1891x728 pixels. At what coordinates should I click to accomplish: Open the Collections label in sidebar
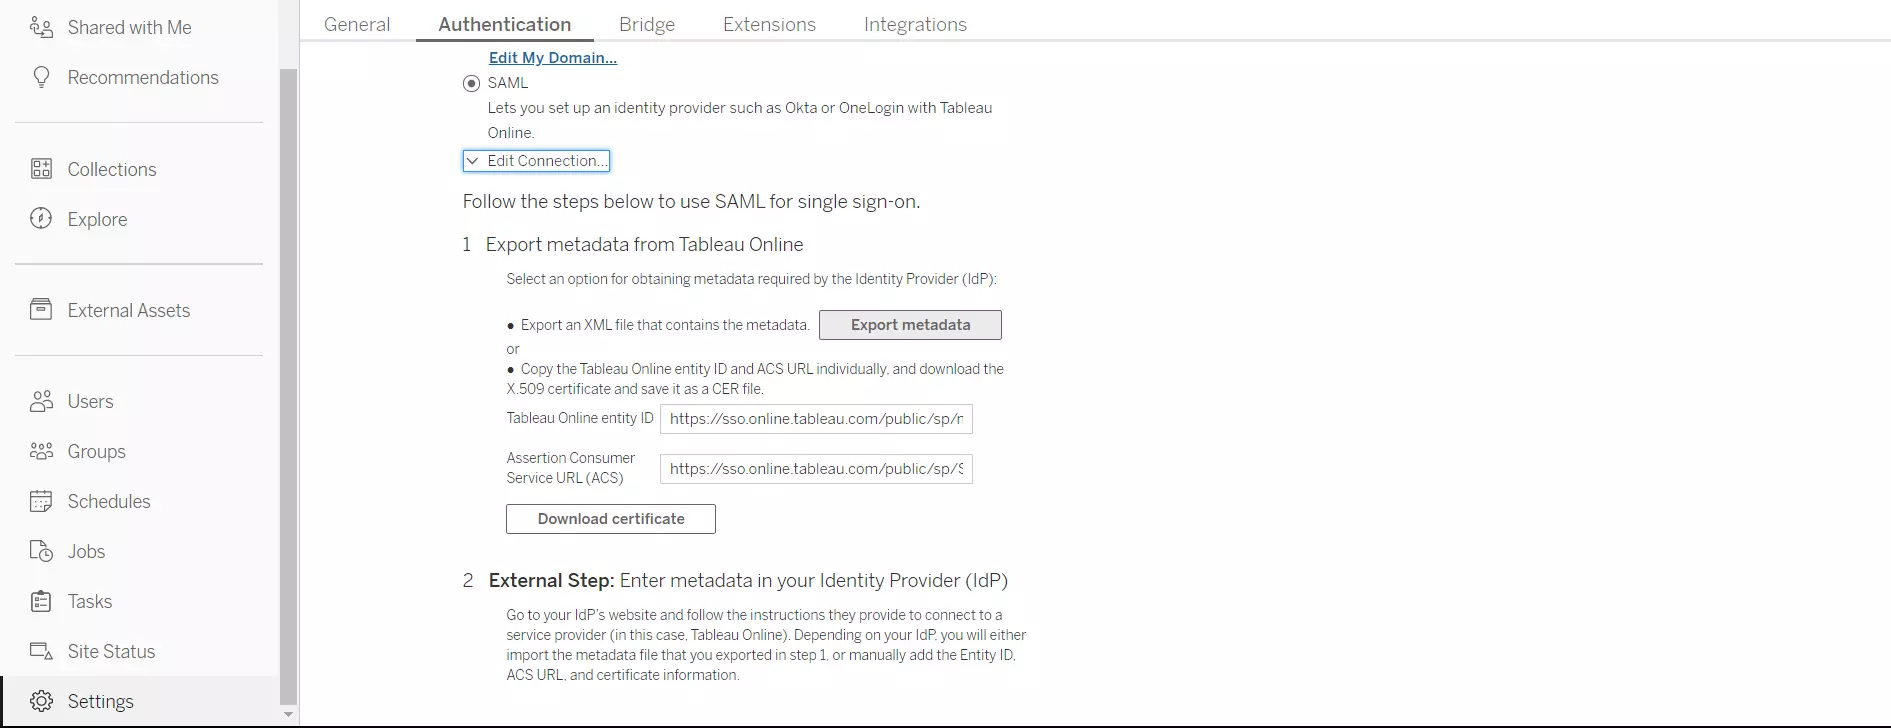coord(112,169)
